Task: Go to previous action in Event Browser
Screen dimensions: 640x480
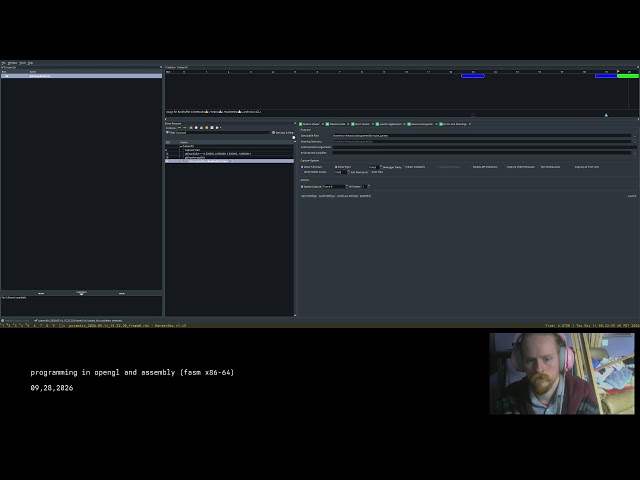Action: coord(179,128)
